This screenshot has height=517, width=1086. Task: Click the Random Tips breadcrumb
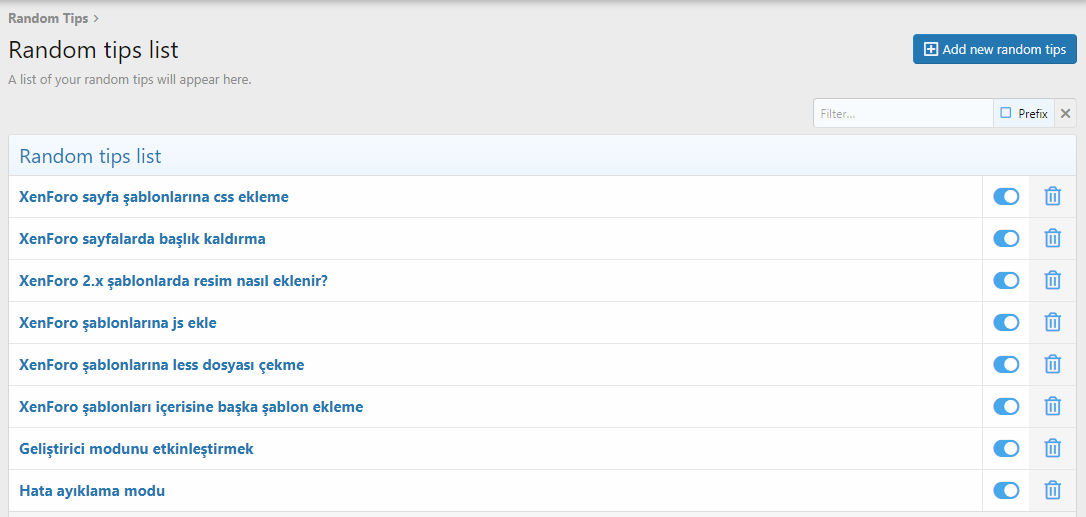[x=48, y=18]
